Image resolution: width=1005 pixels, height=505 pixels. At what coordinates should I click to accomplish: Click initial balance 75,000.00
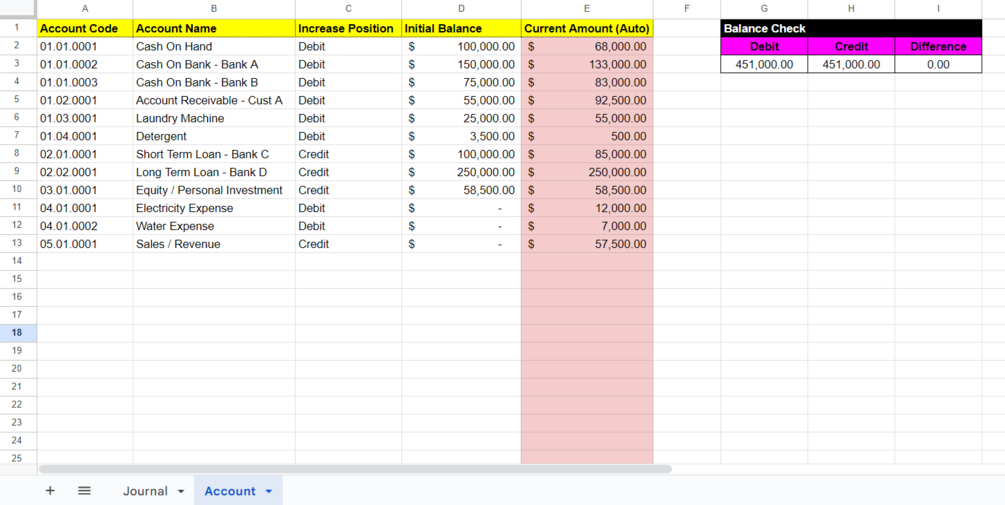click(461, 83)
